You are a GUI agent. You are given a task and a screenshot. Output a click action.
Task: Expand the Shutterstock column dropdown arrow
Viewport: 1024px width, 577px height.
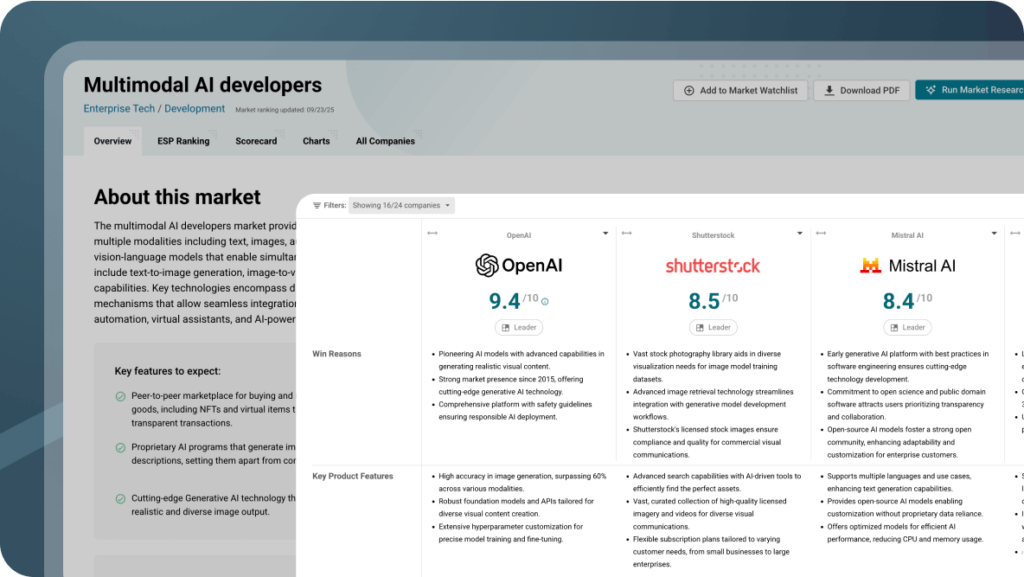pos(799,234)
